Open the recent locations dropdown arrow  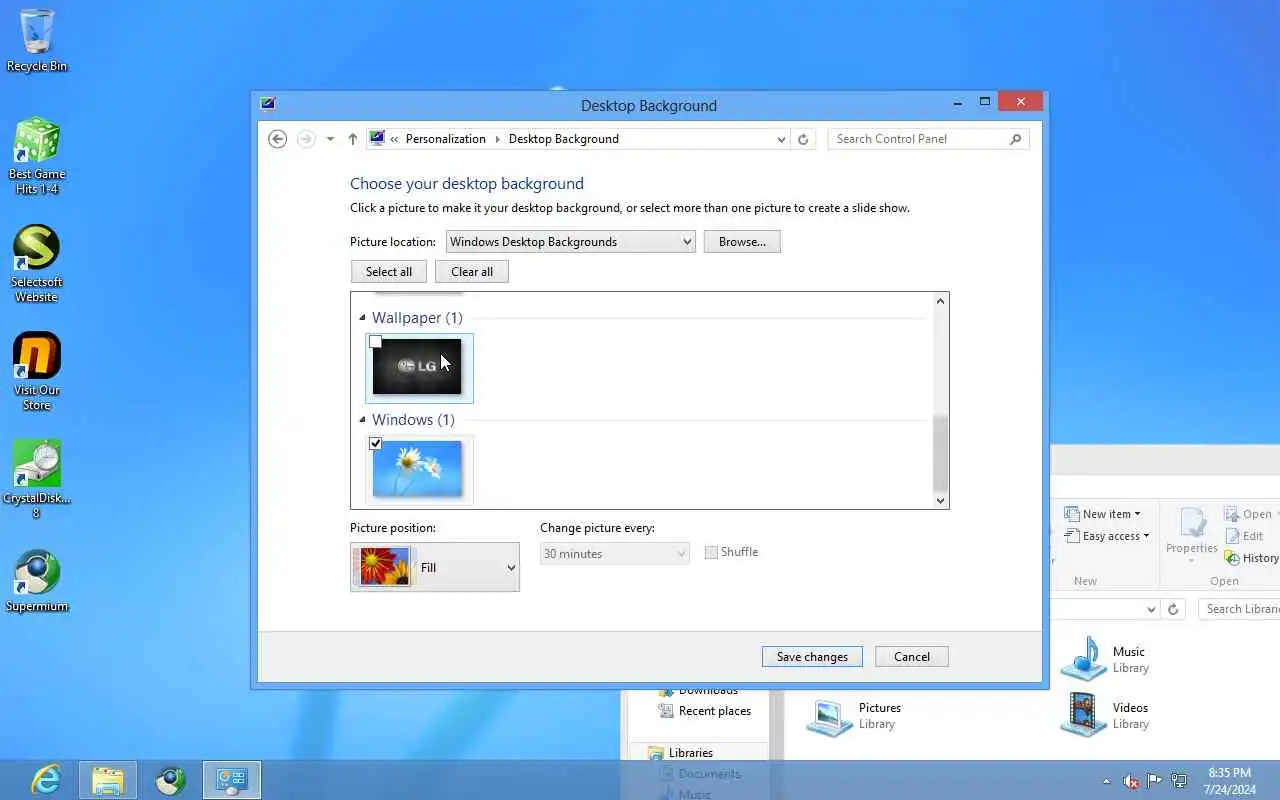330,139
